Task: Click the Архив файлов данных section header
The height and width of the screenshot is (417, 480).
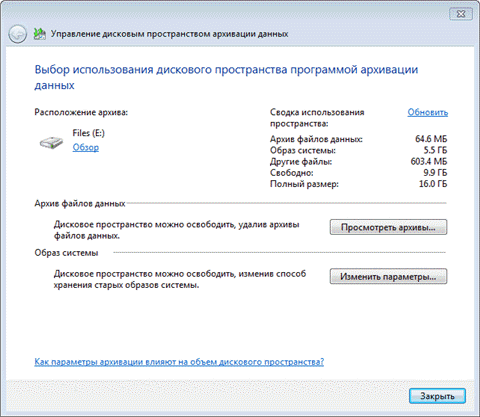Action: [x=80, y=203]
